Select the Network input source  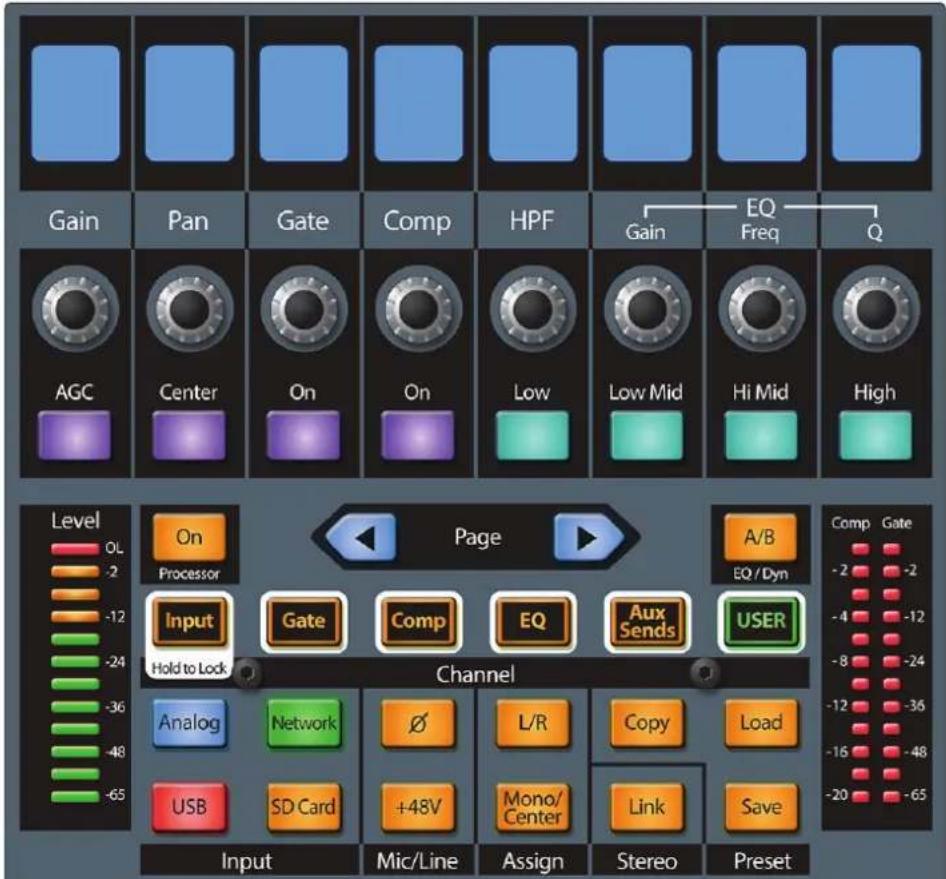tap(303, 723)
